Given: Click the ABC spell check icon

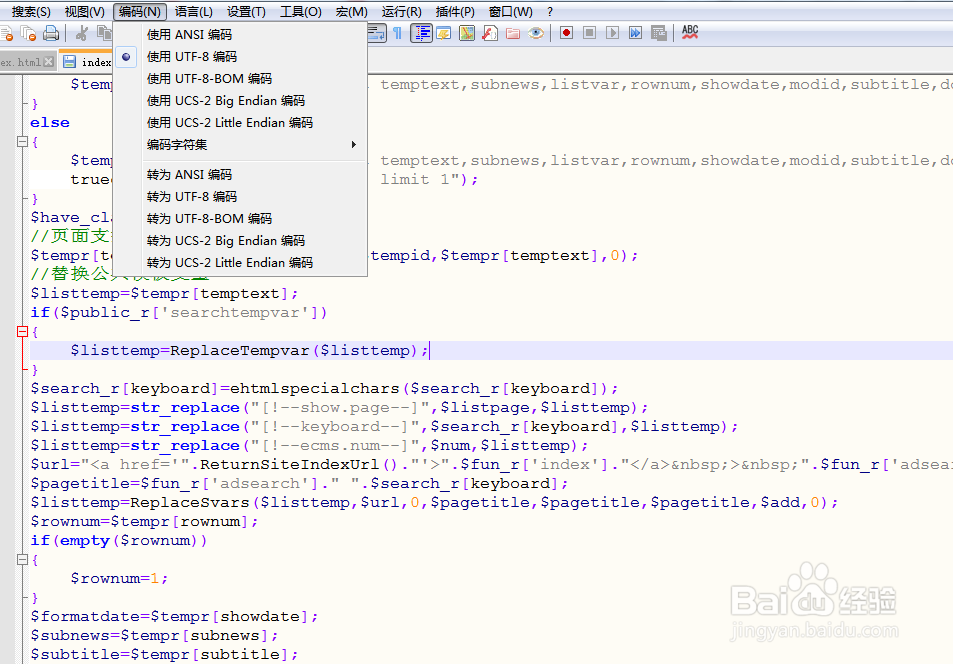Looking at the screenshot, I should point(690,32).
